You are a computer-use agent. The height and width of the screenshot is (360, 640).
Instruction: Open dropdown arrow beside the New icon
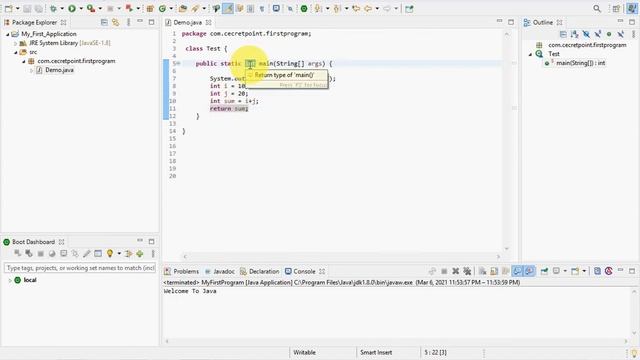[x=18, y=8]
